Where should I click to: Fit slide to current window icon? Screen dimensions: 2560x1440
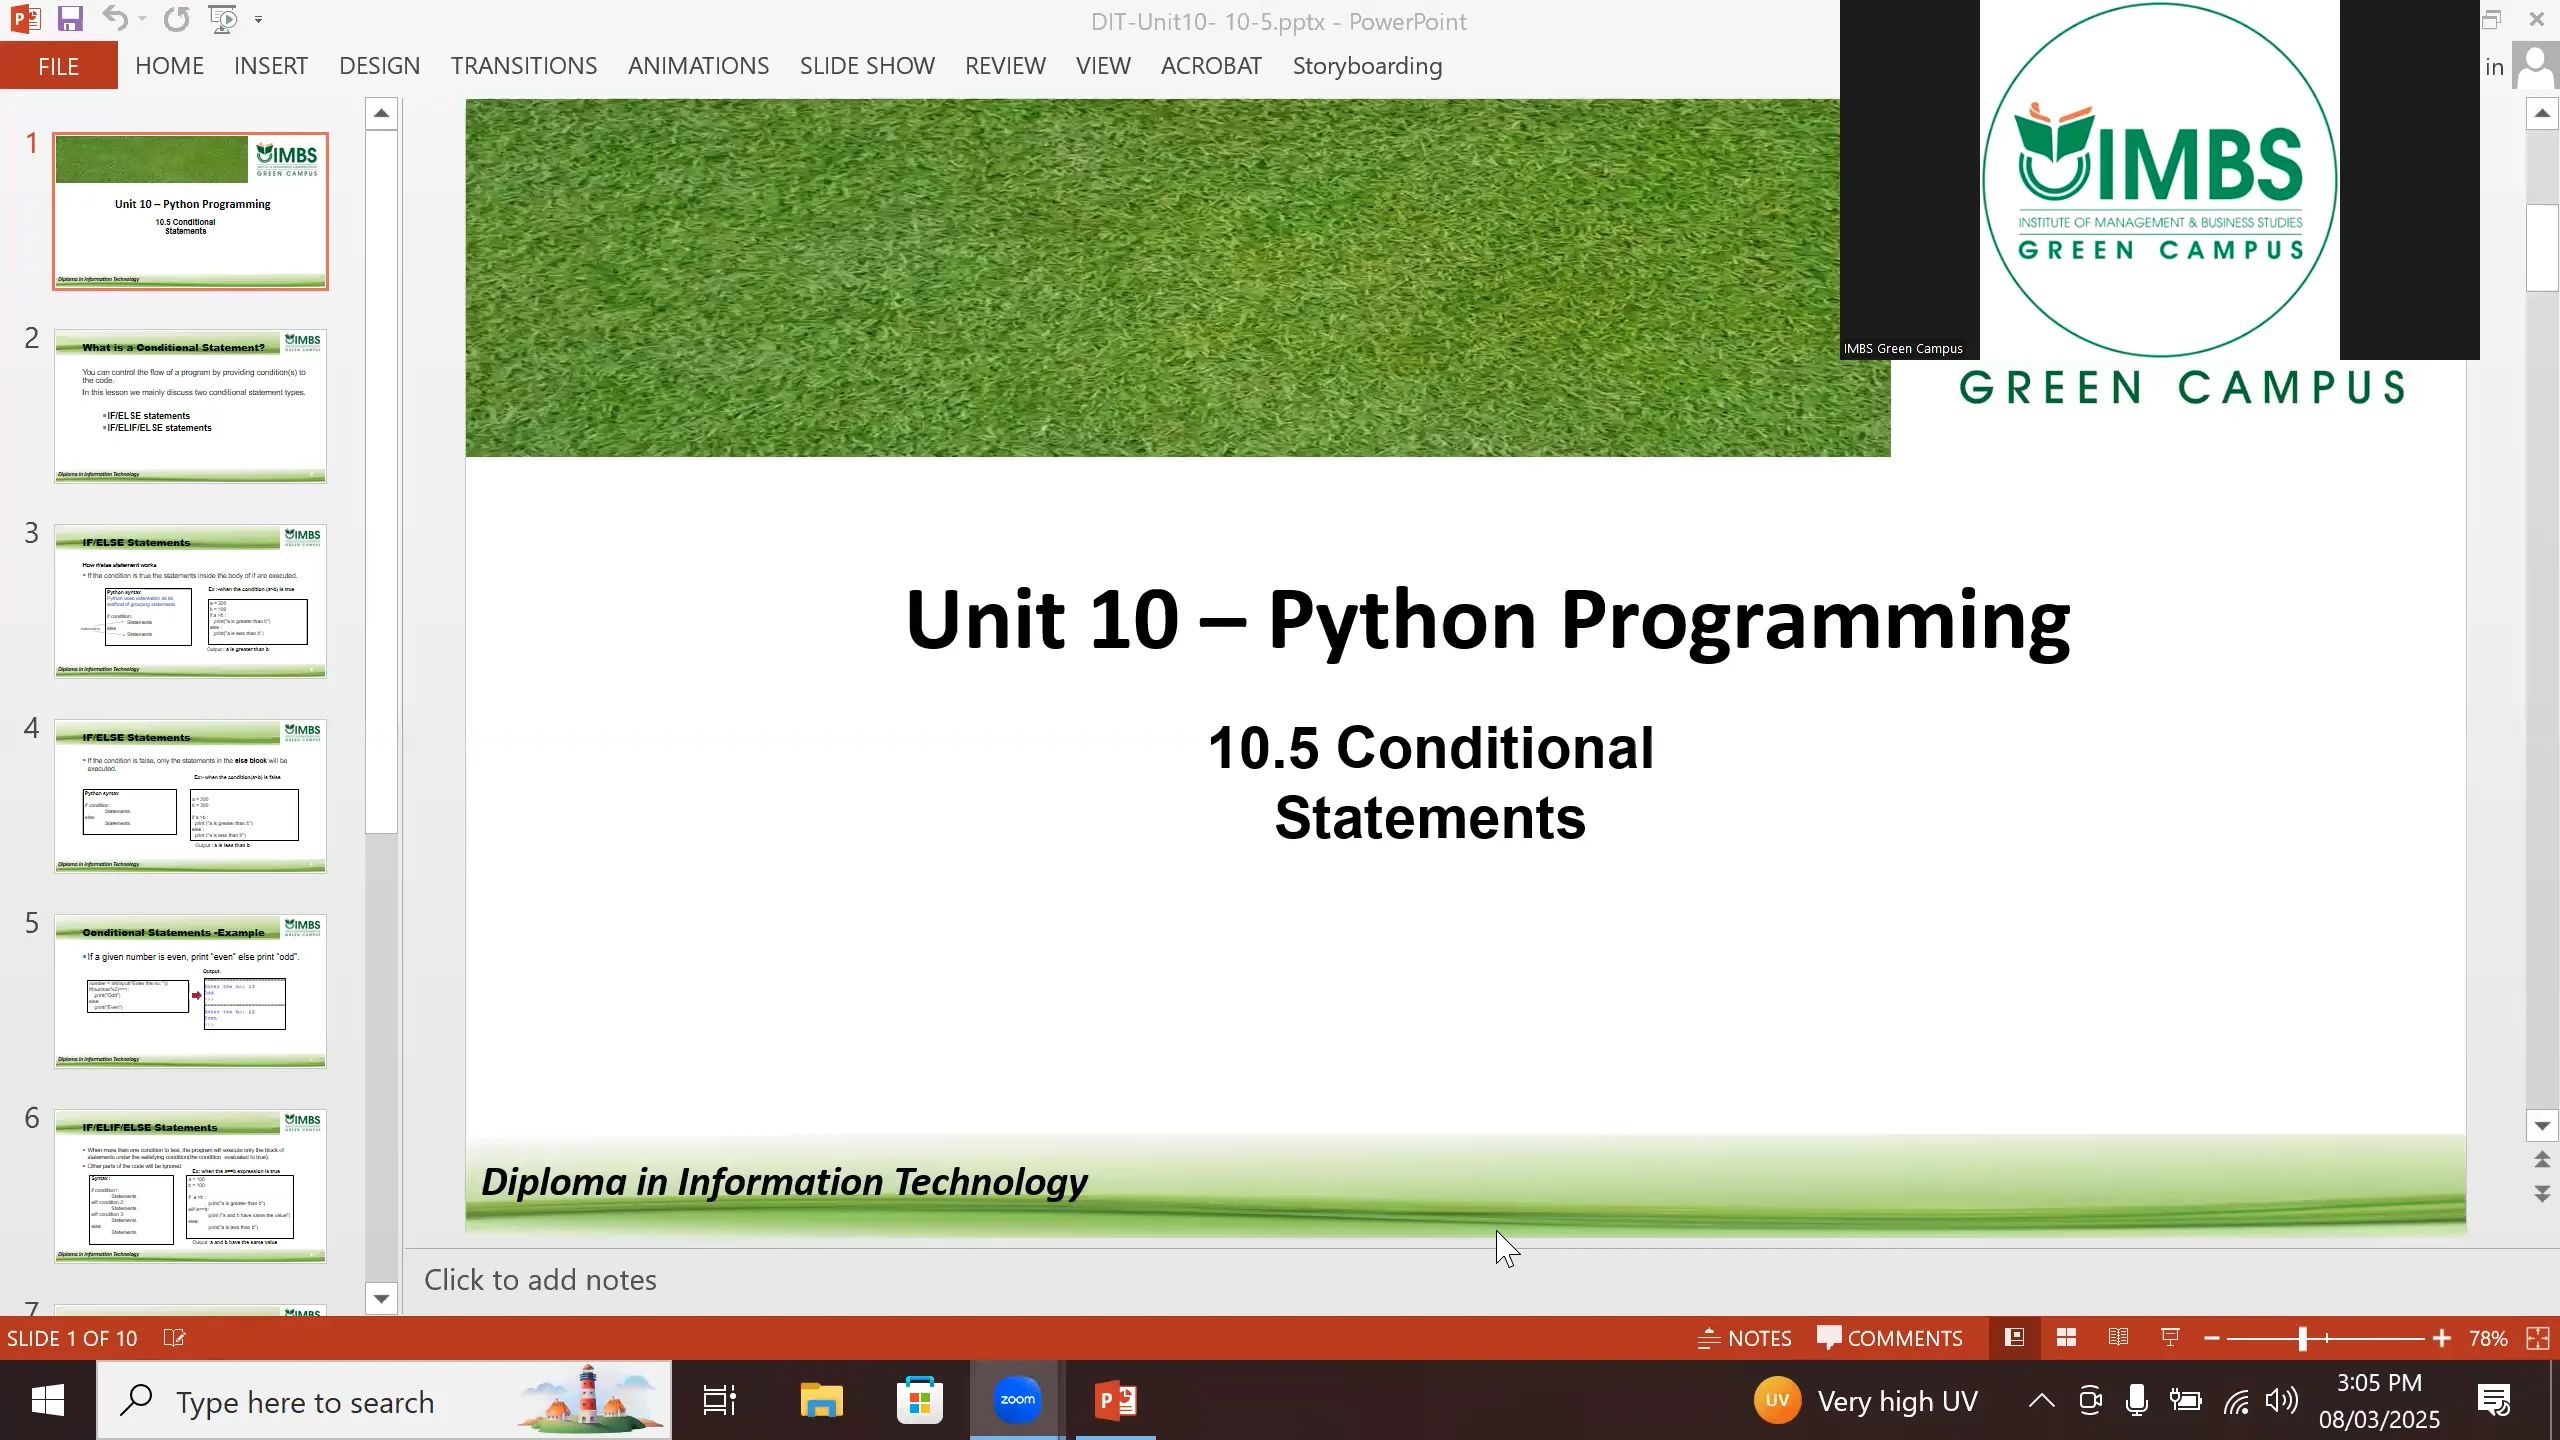pos(2538,1338)
